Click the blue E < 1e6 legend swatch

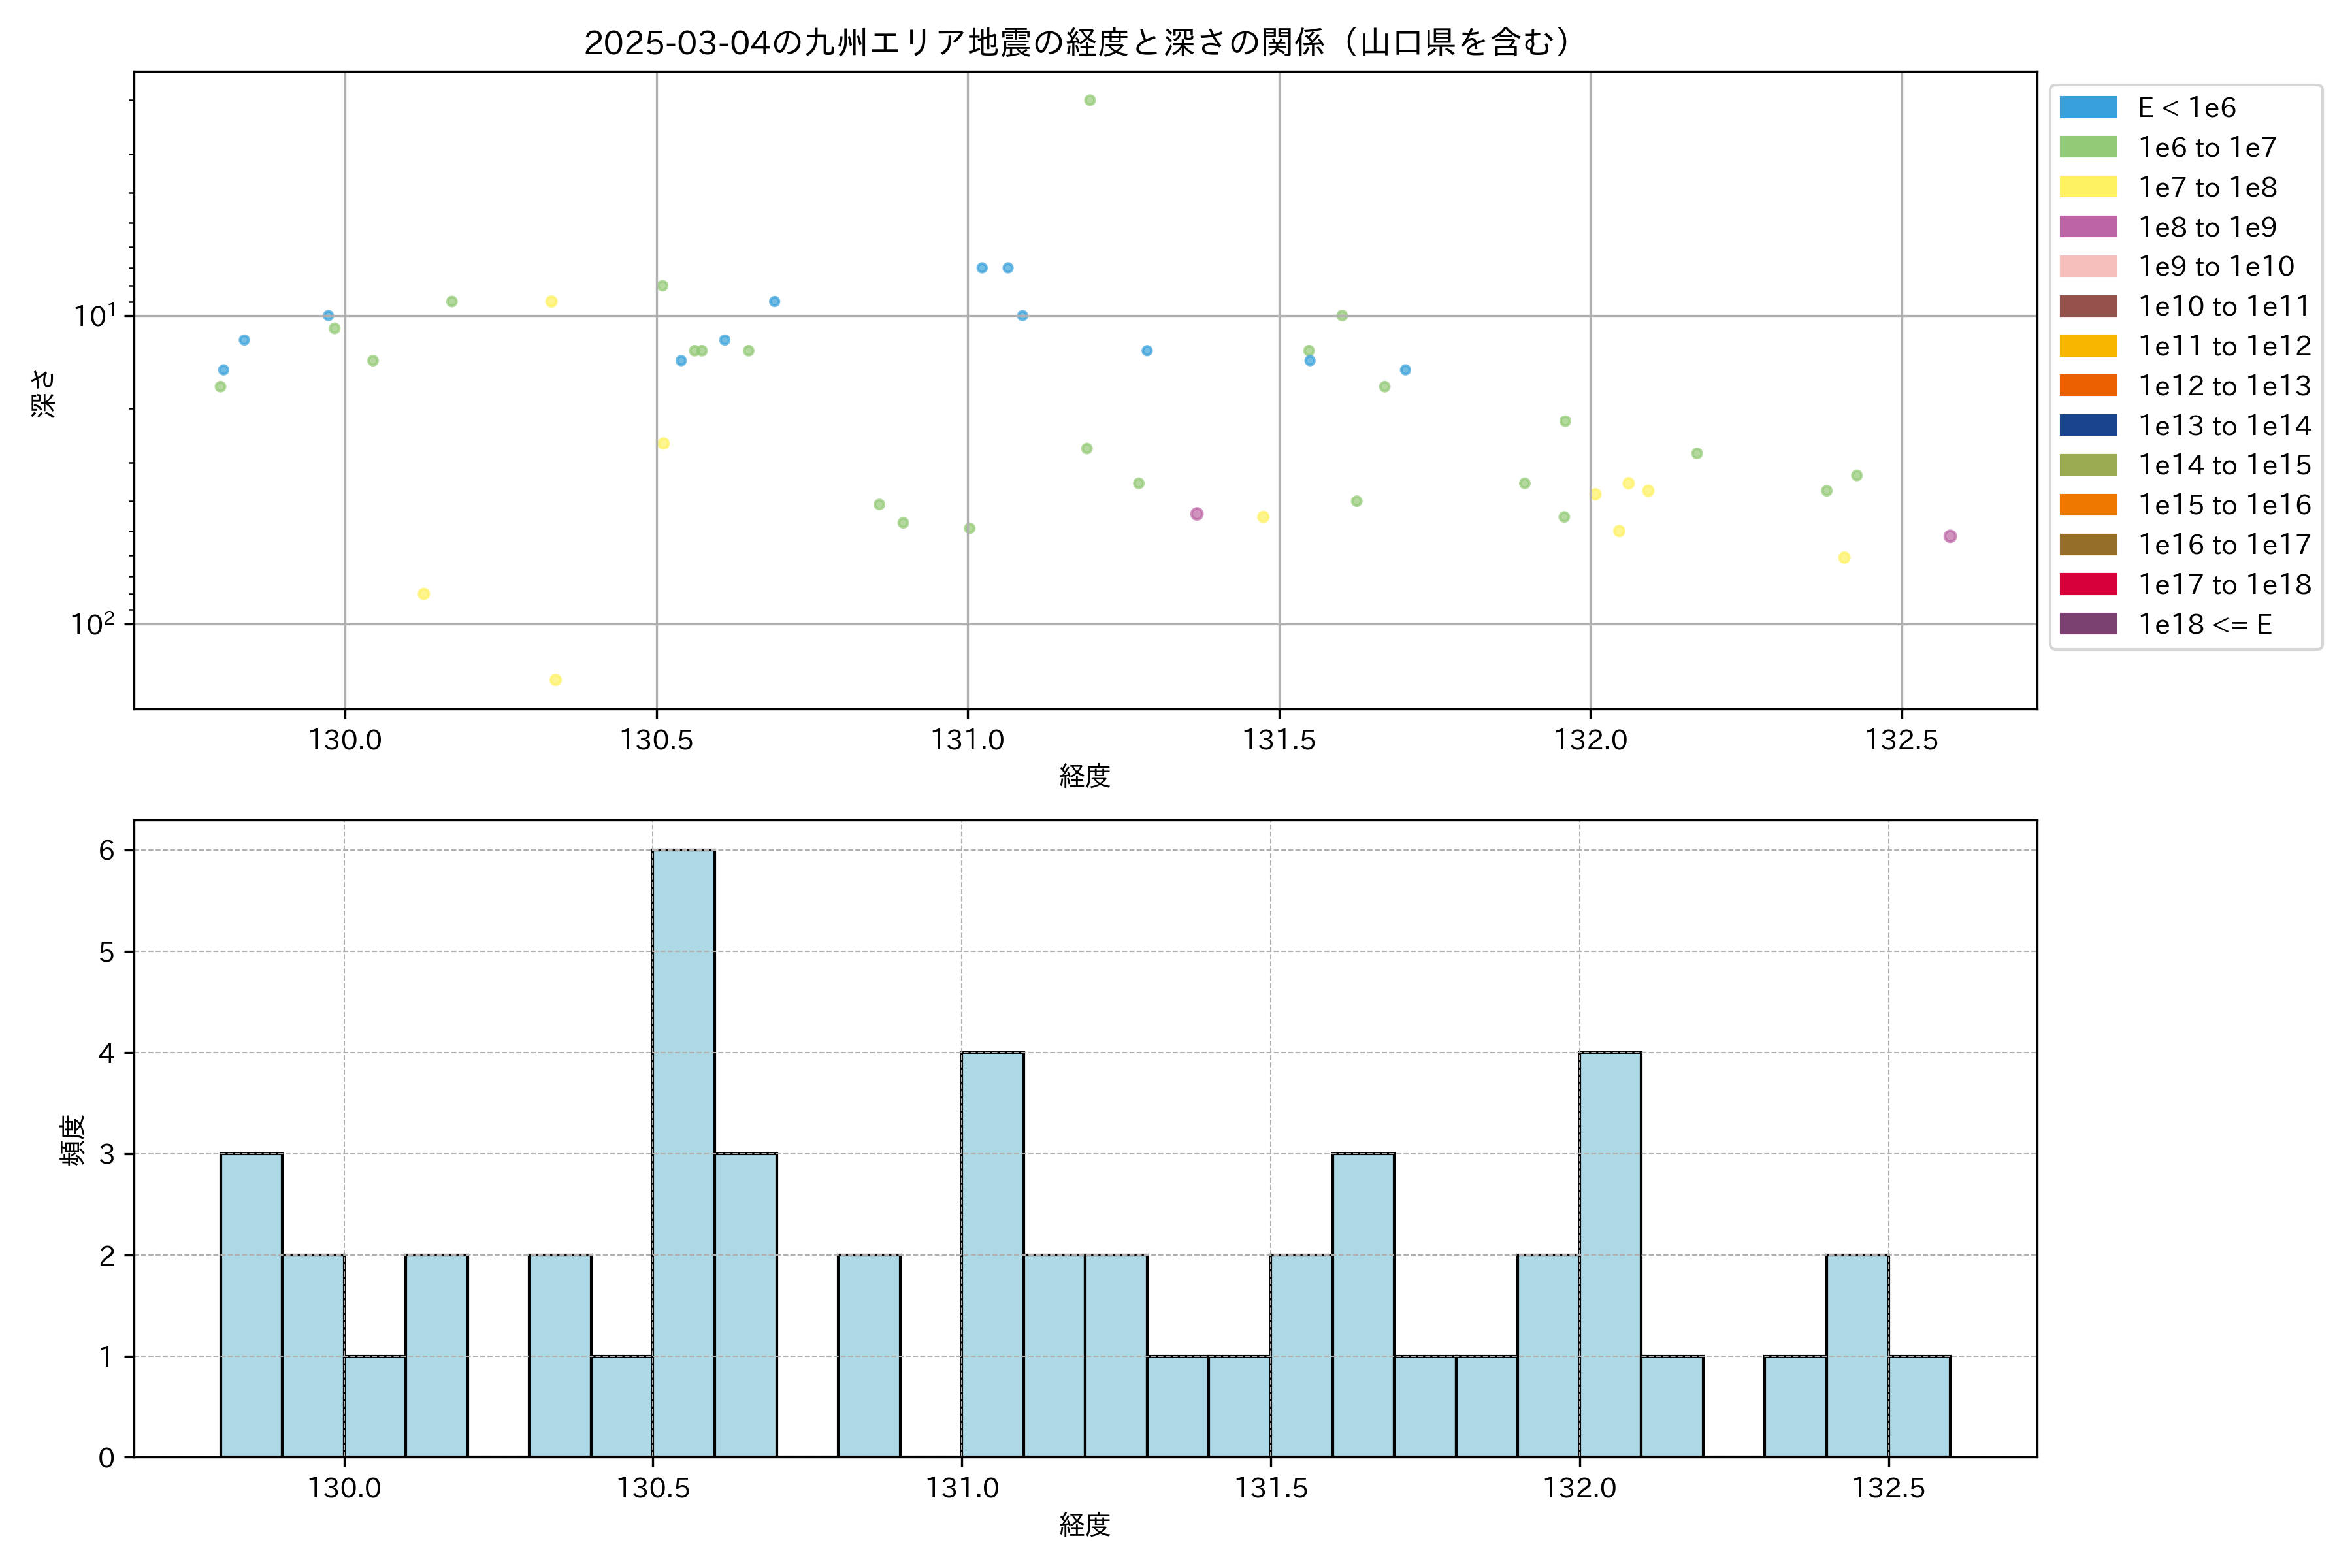[x=2088, y=108]
